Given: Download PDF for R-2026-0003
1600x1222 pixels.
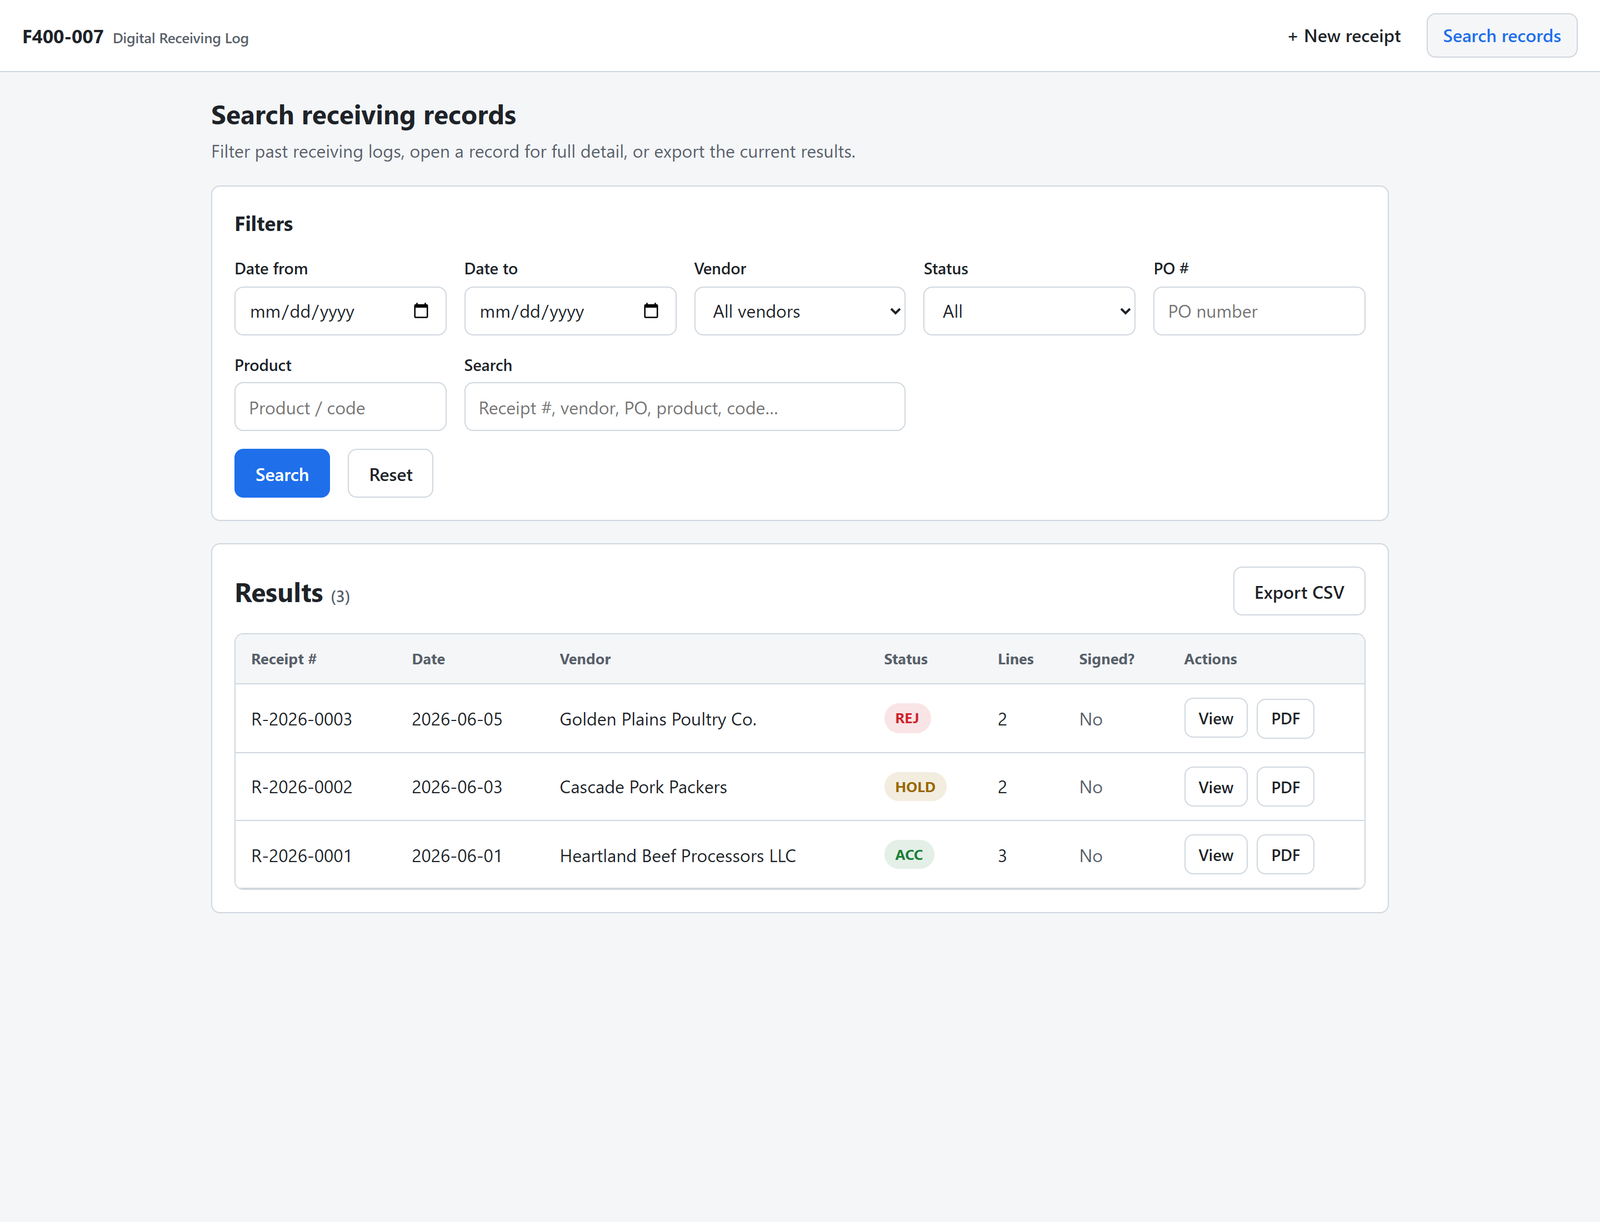Looking at the screenshot, I should tap(1285, 718).
